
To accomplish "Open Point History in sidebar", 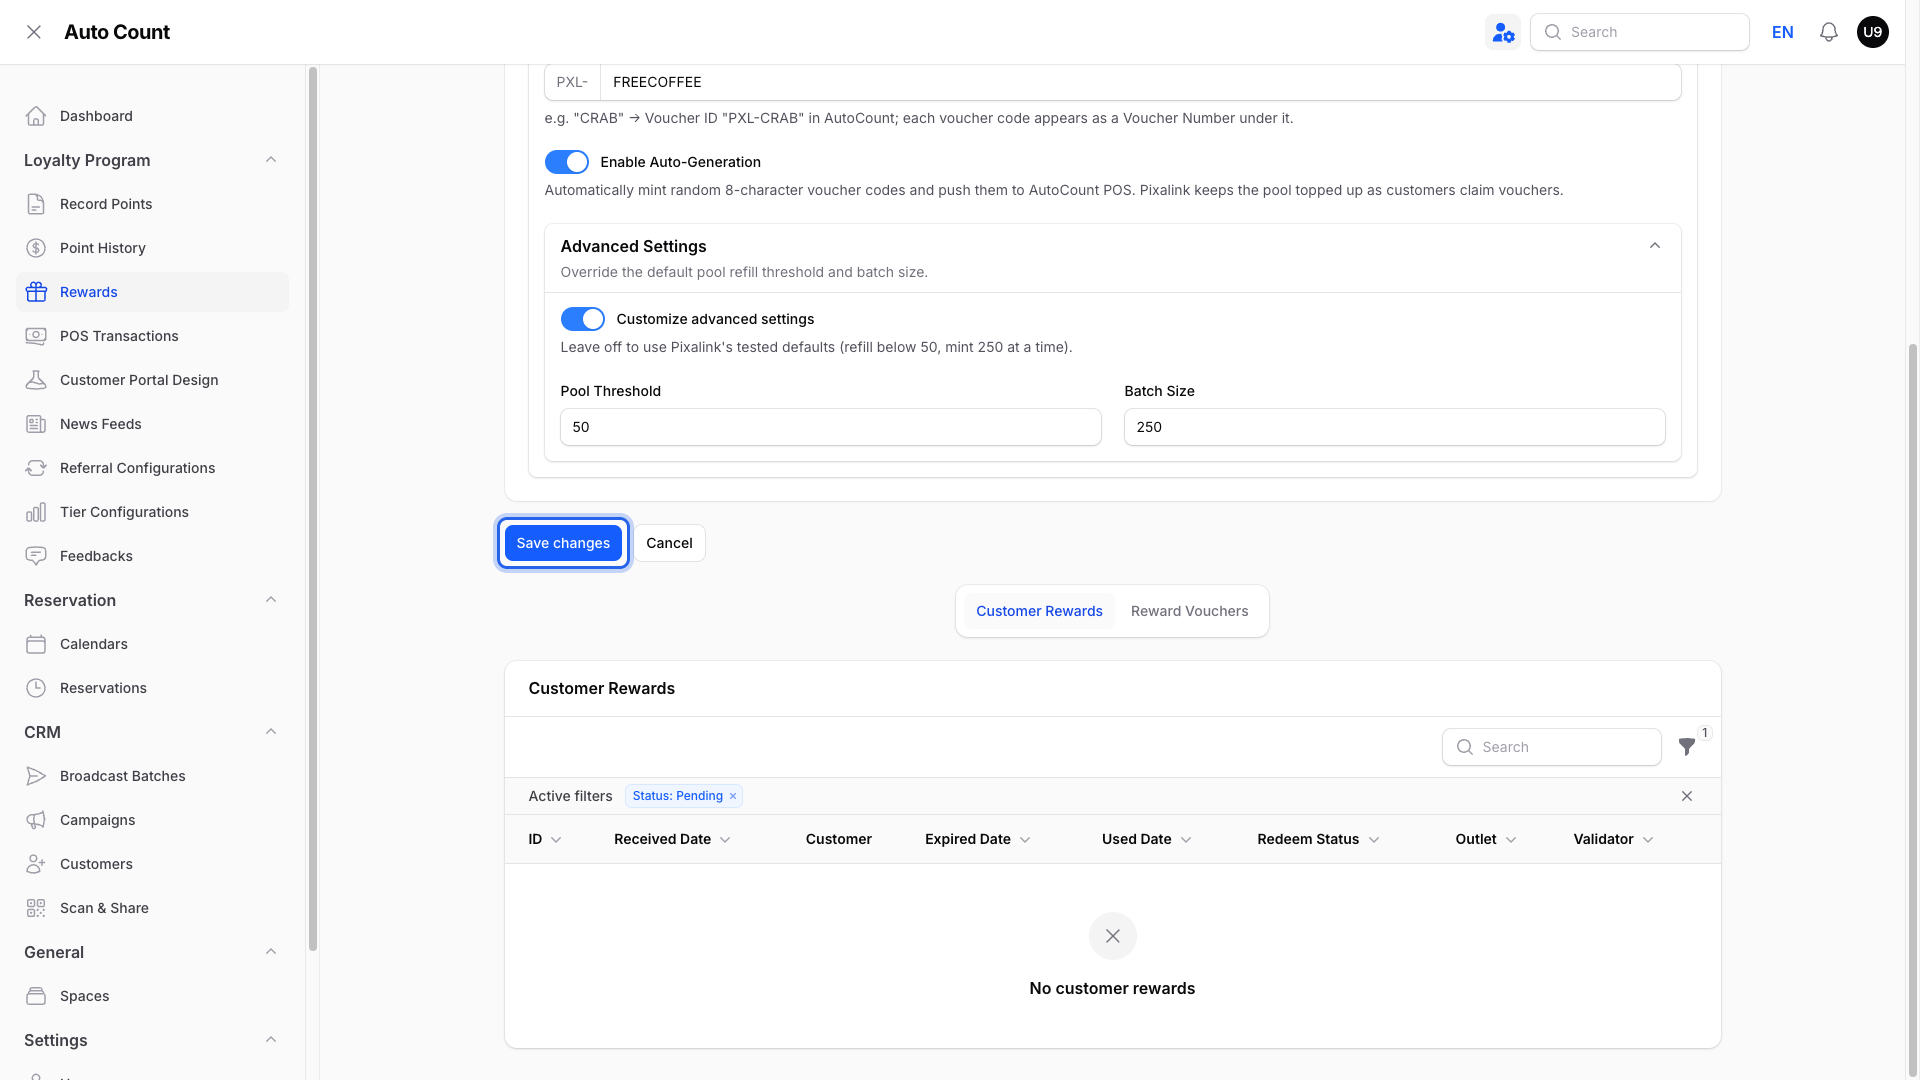I will coord(152,248).
